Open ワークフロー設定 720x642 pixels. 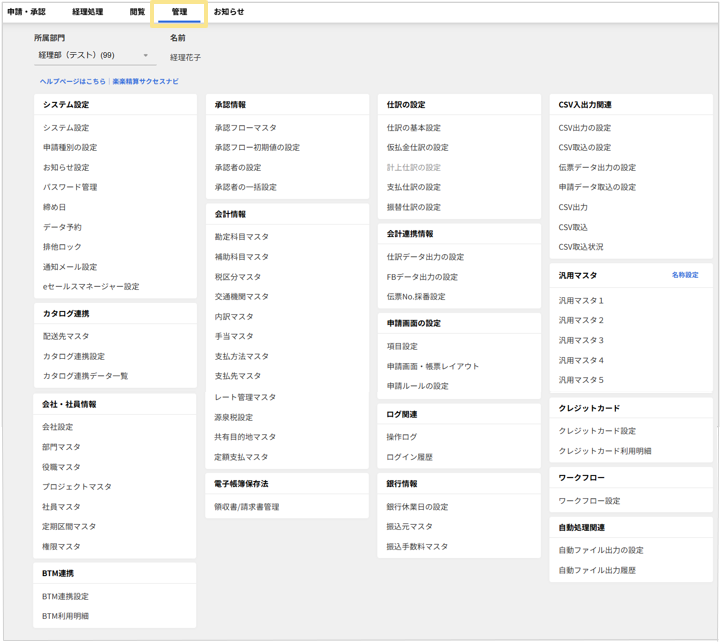click(x=589, y=501)
